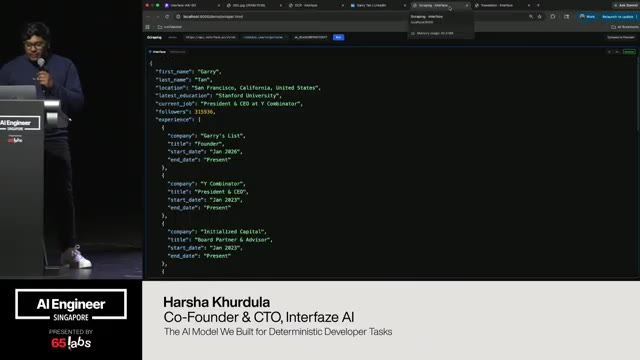Open the Work profile menu
Viewport: 640px width, 360px height.
(587, 17)
